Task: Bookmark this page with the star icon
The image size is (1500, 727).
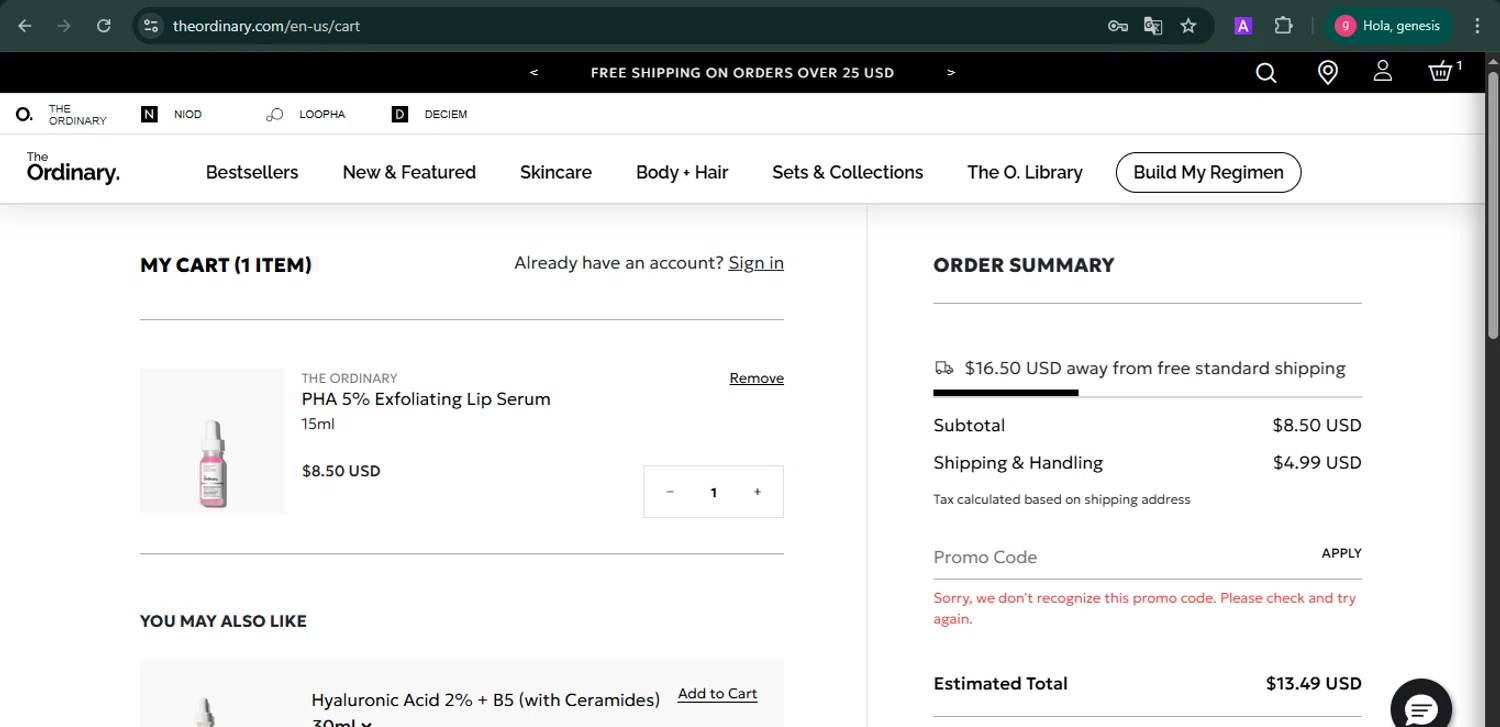Action: coord(1188,26)
